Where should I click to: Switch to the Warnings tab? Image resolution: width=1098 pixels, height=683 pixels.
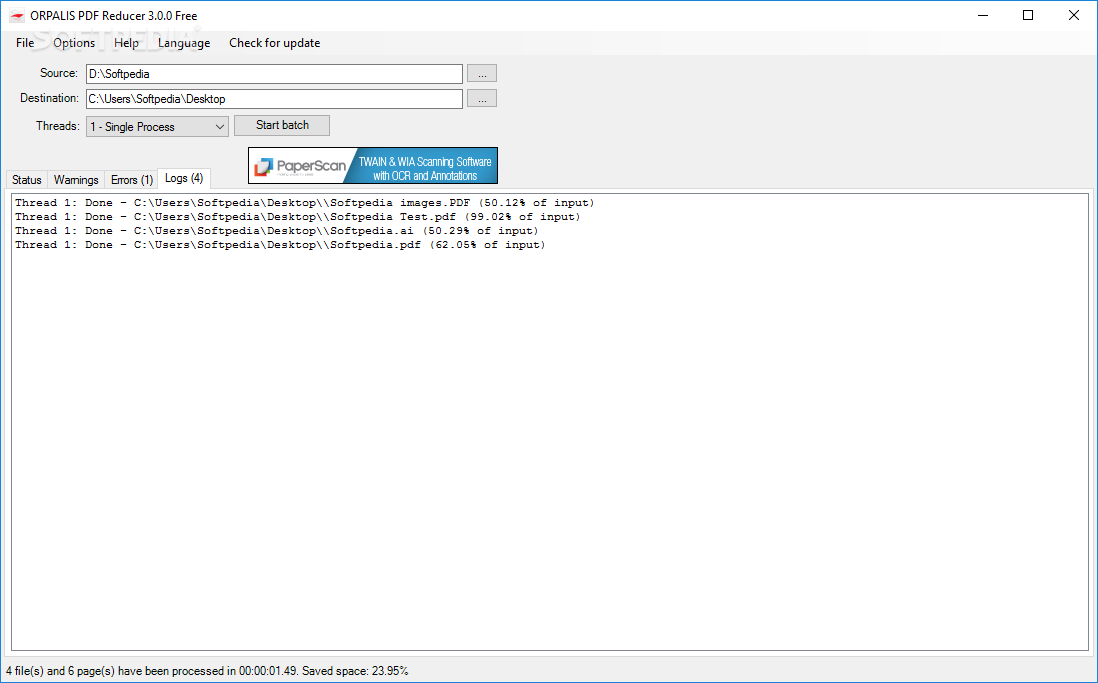click(76, 180)
